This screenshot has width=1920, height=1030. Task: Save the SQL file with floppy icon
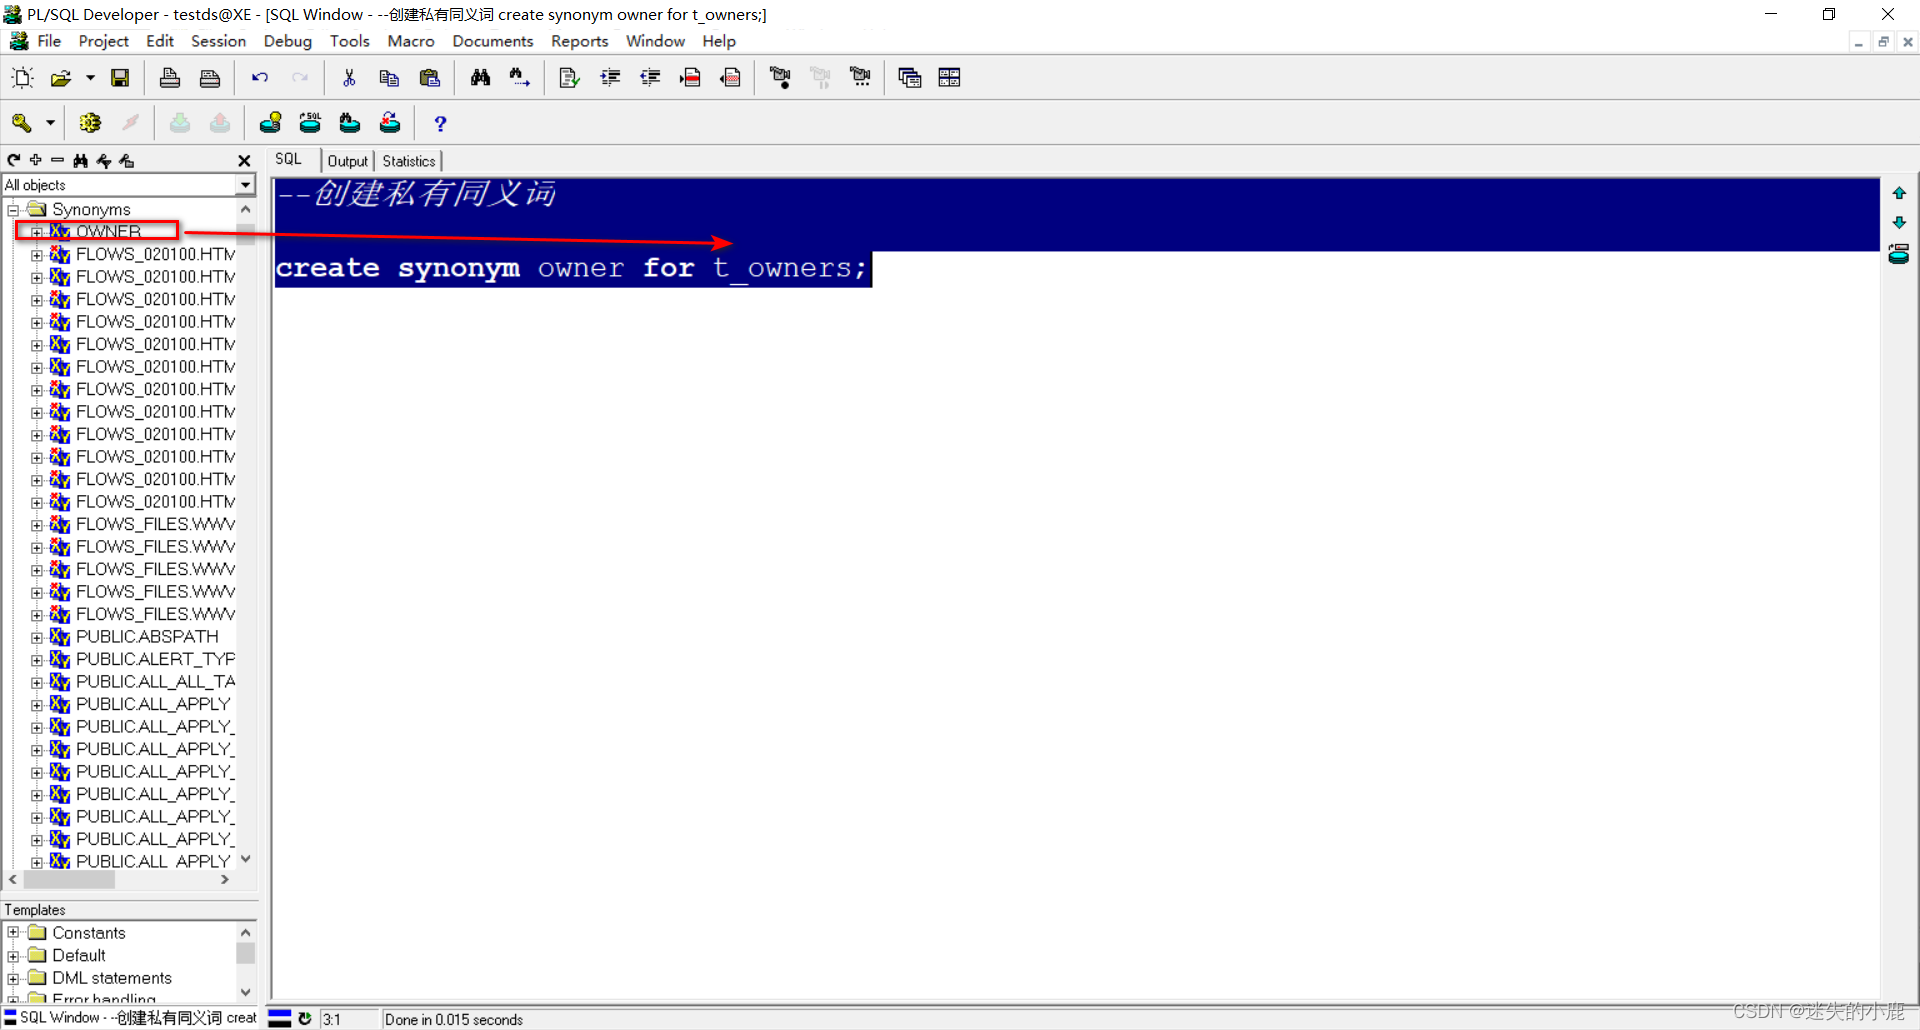tap(120, 78)
